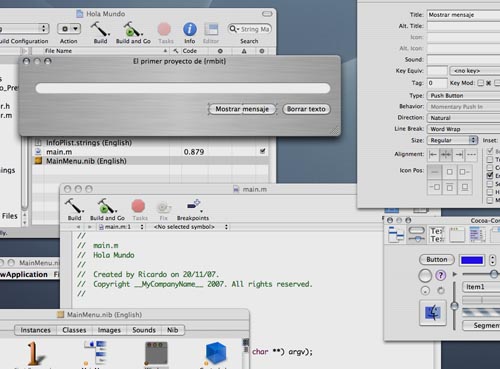Open the Line Break dropdown showing Word Wrap

point(463,129)
